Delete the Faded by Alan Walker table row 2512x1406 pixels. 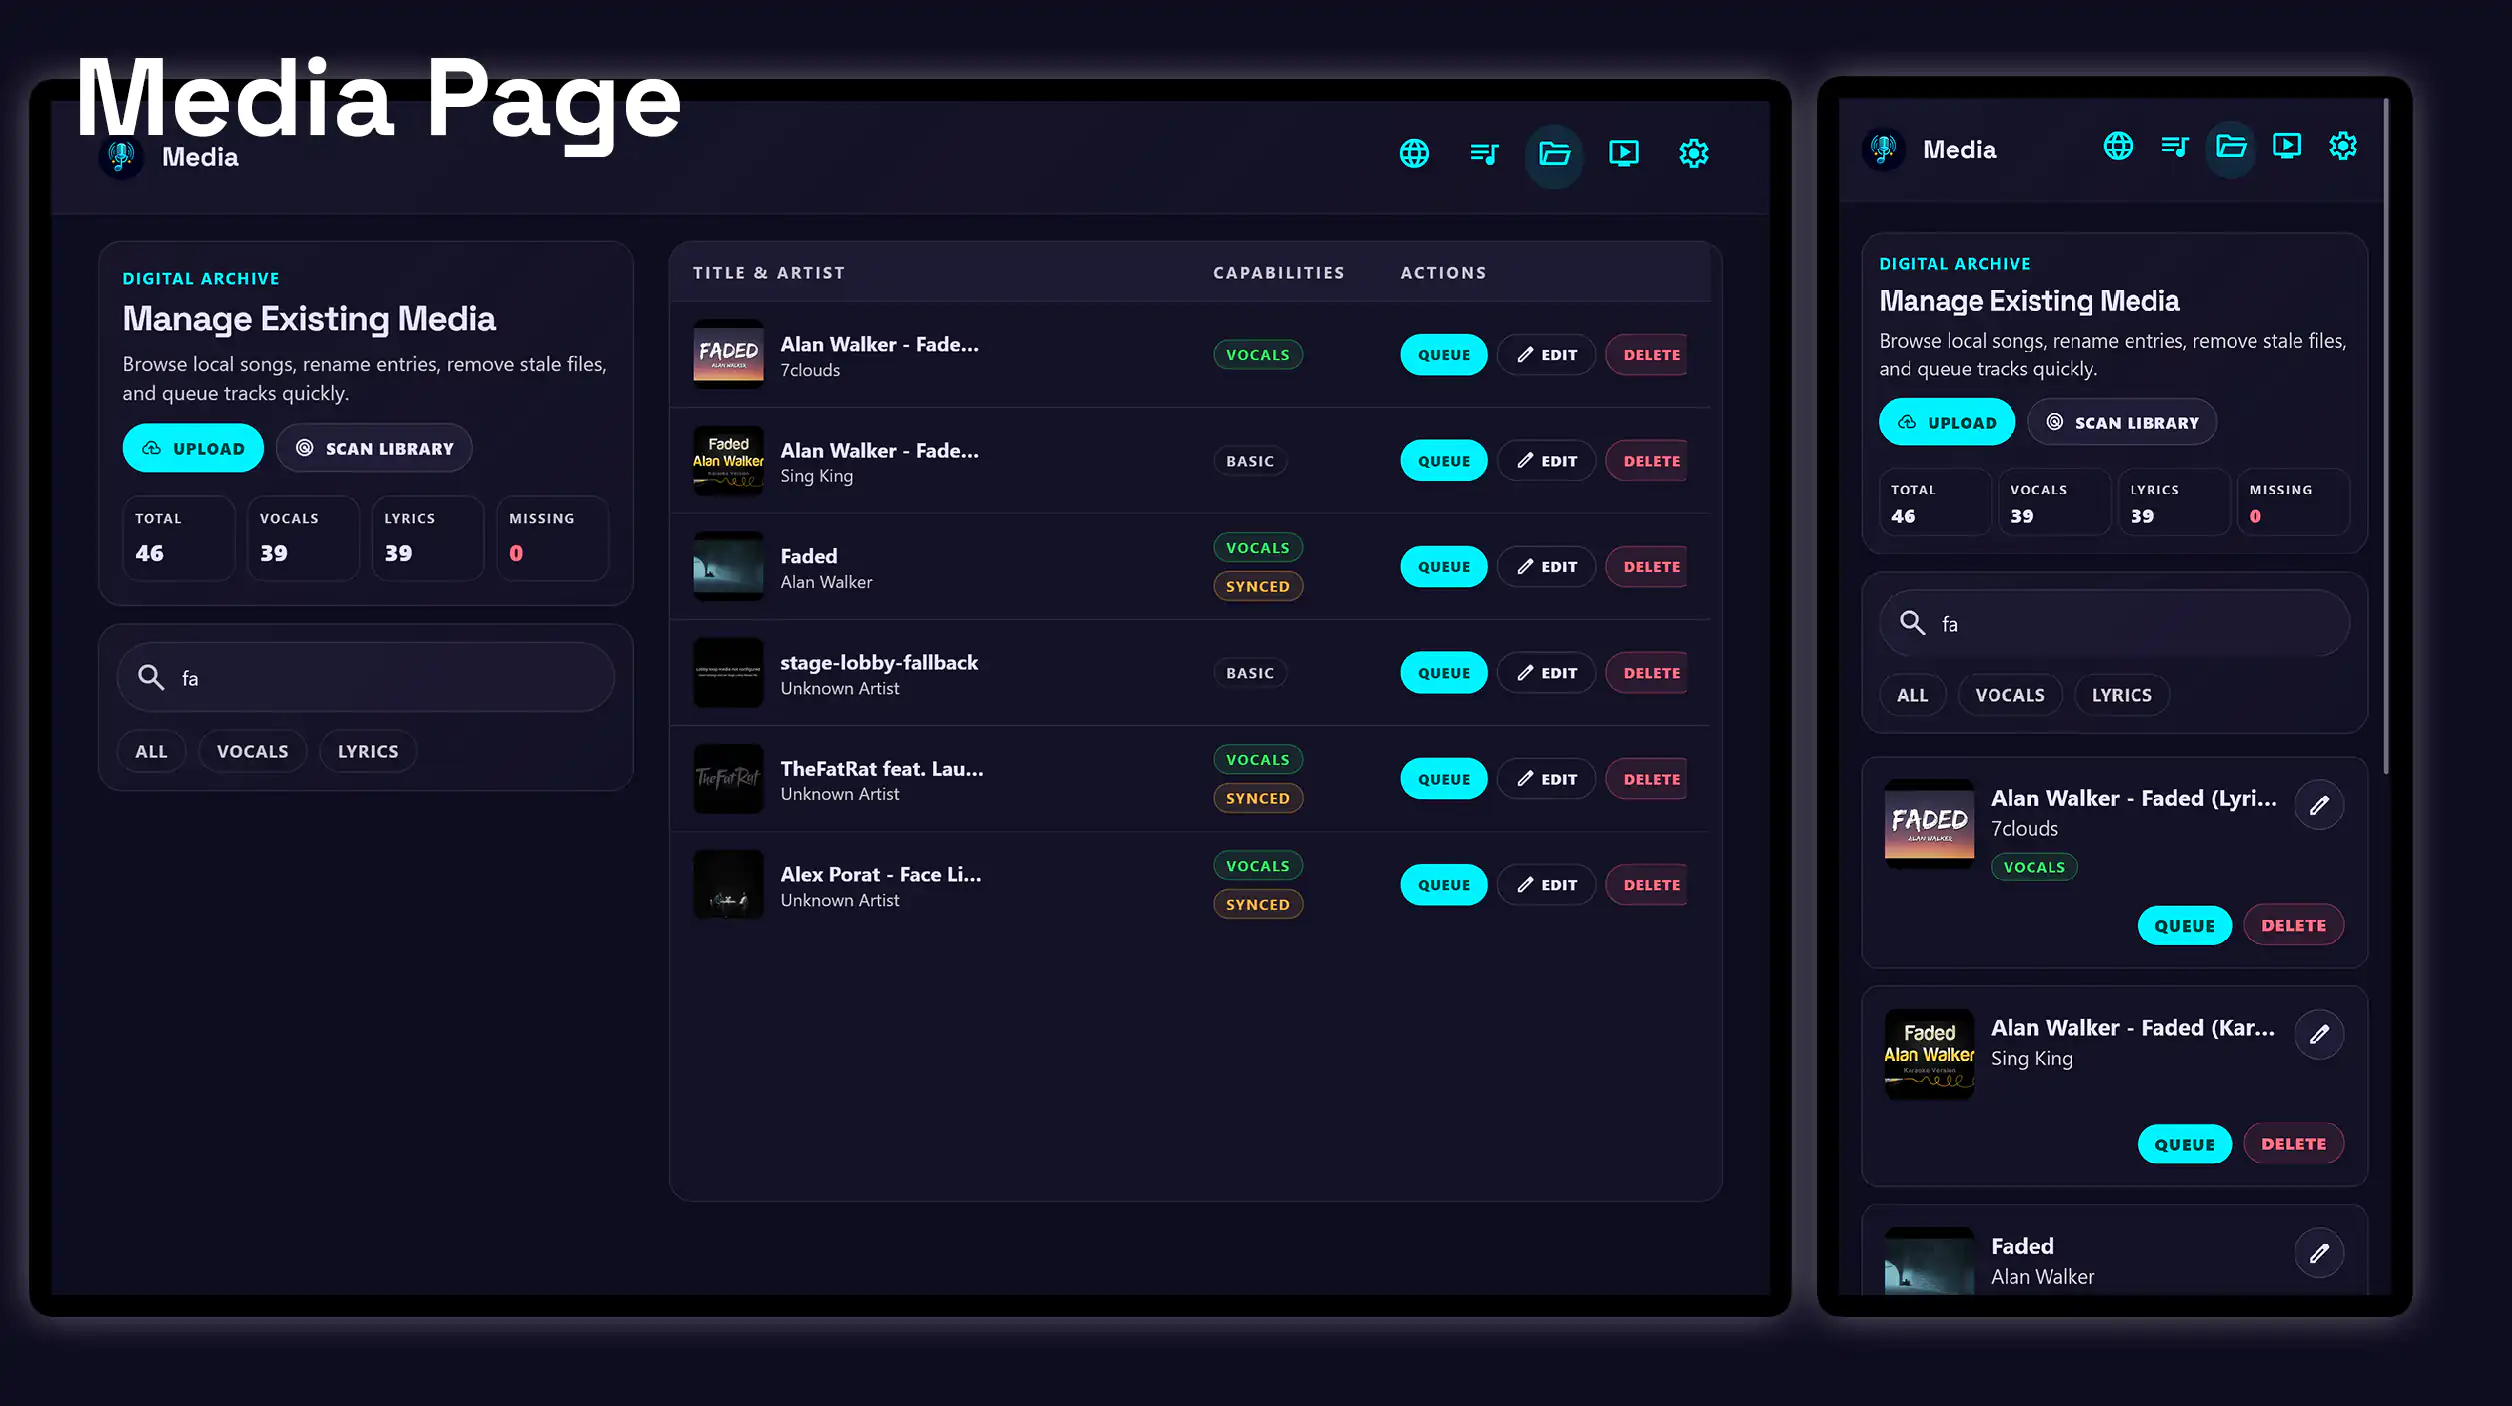pyautogui.click(x=1647, y=567)
